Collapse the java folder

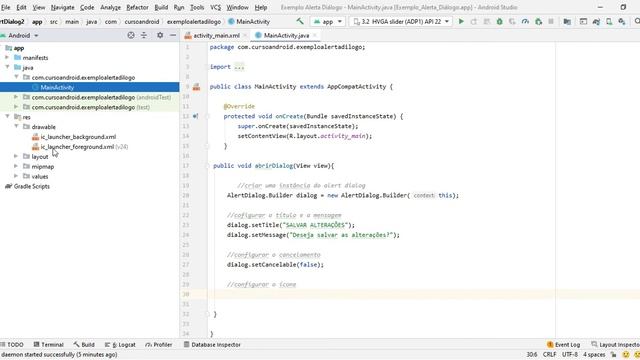coord(7,67)
